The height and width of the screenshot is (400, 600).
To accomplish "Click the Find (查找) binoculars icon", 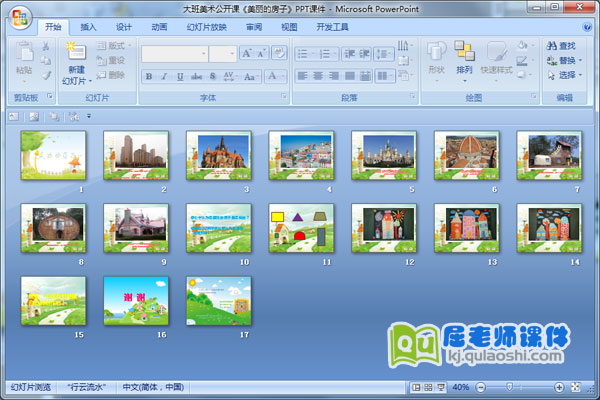I will click(551, 45).
